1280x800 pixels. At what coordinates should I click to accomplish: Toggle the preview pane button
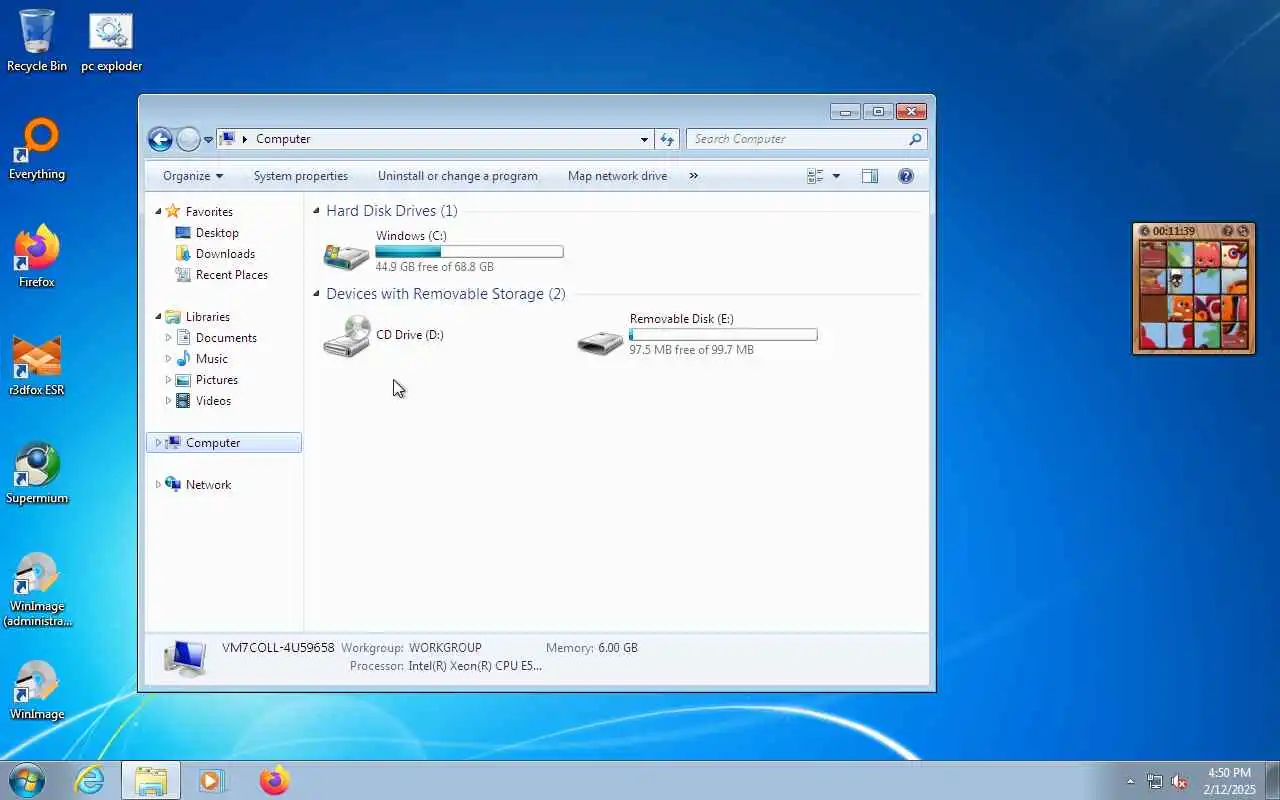pos(869,176)
